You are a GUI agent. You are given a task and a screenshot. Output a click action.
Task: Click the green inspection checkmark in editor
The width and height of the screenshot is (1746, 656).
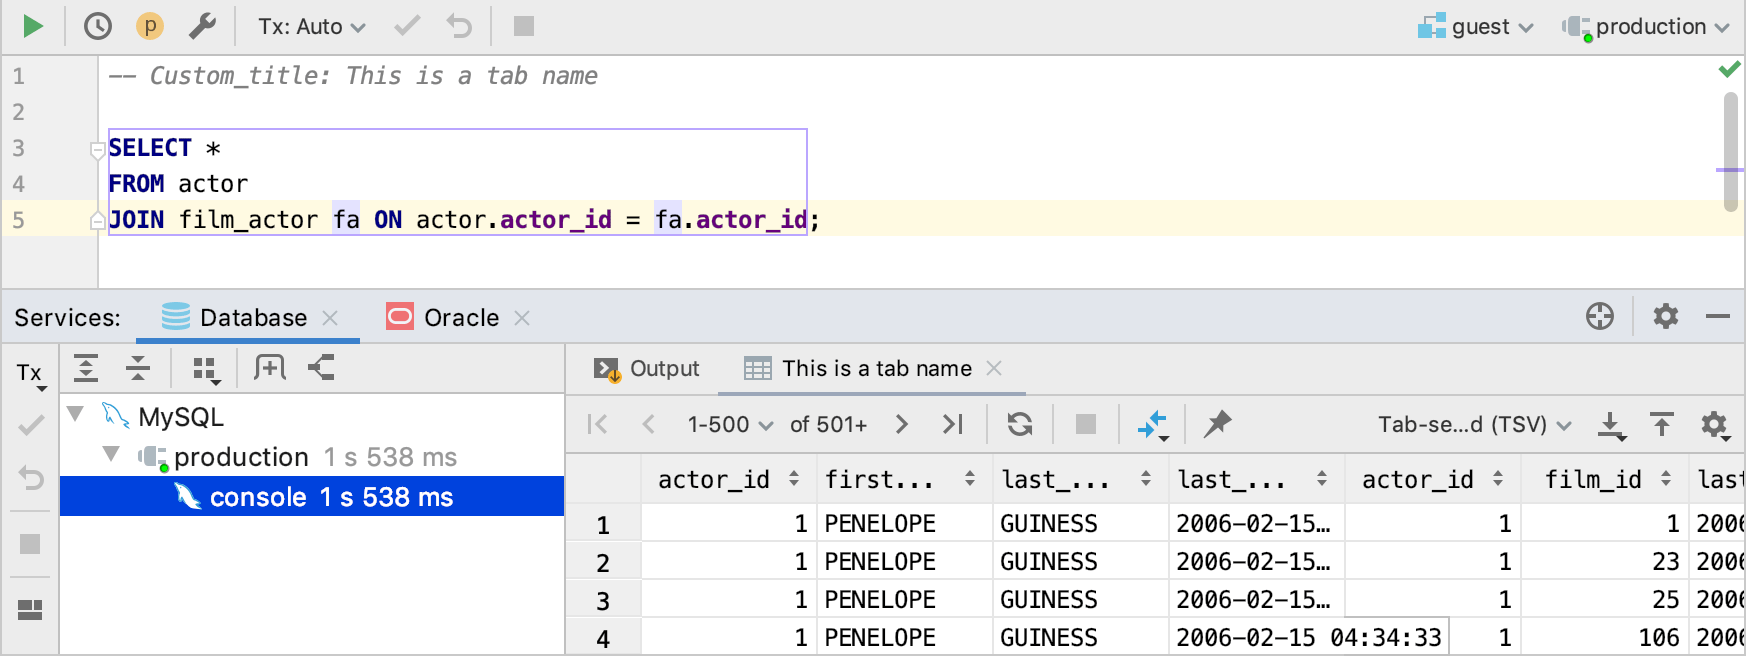click(1729, 69)
